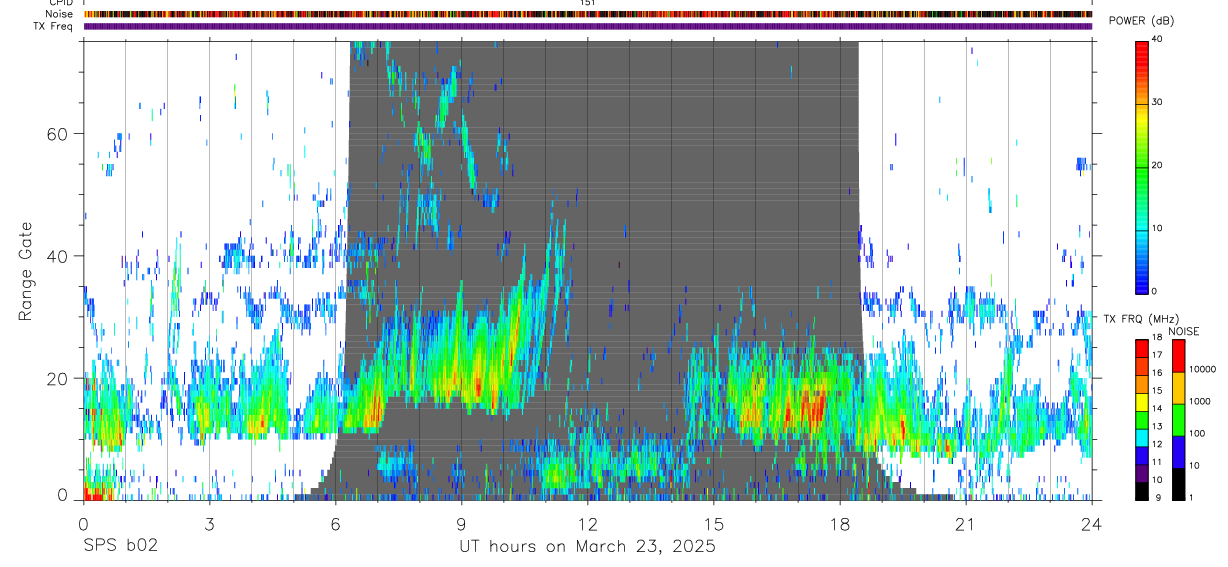
Task: Click the 10000 tick on the noise scale
Action: [1202, 369]
